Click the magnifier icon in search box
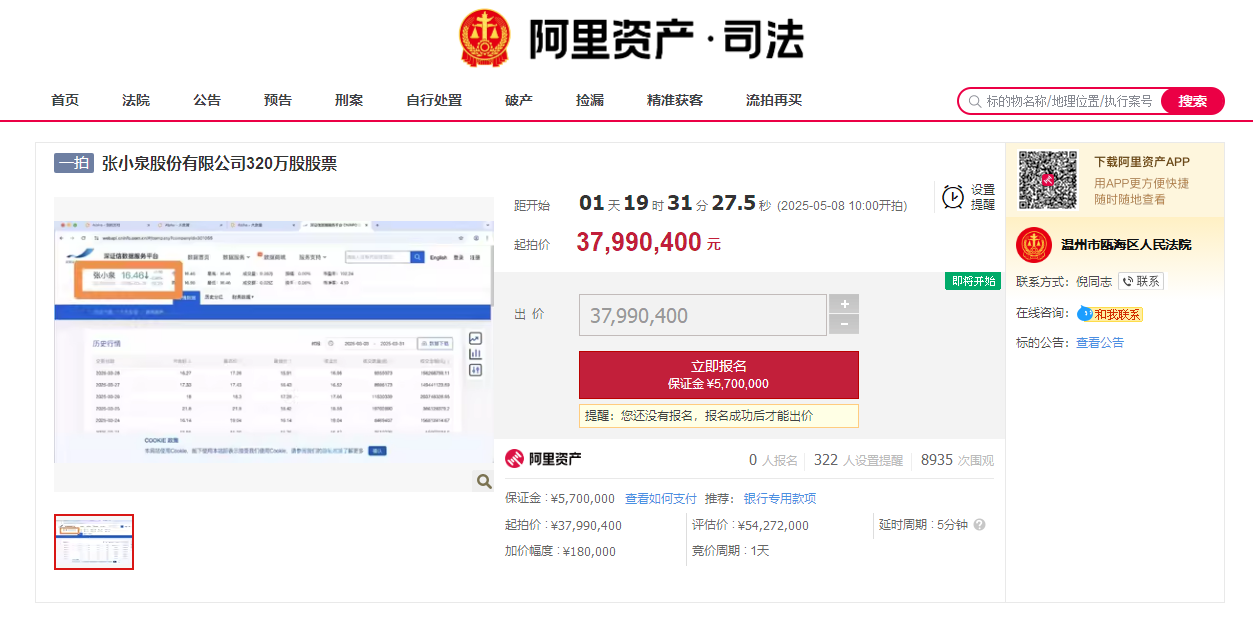This screenshot has height=618, width=1253. (973, 101)
